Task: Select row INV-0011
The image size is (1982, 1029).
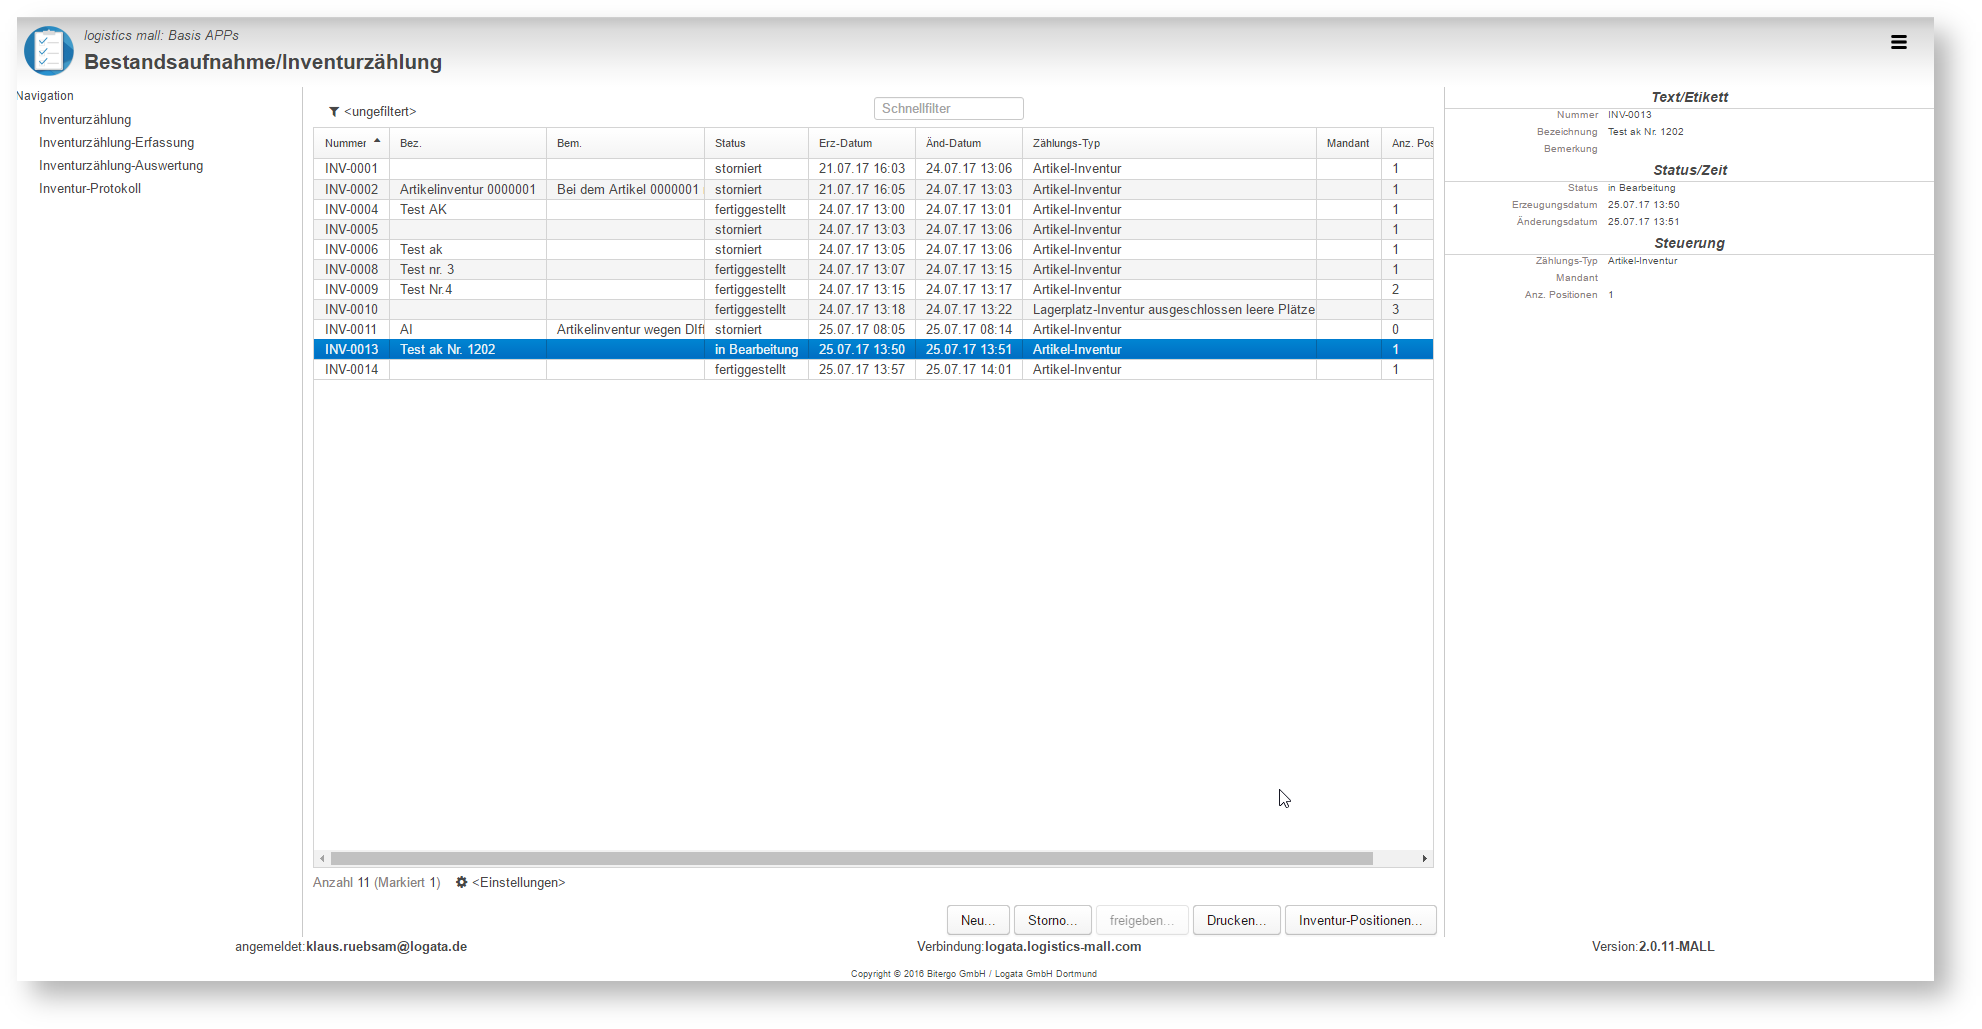Action: 873,329
